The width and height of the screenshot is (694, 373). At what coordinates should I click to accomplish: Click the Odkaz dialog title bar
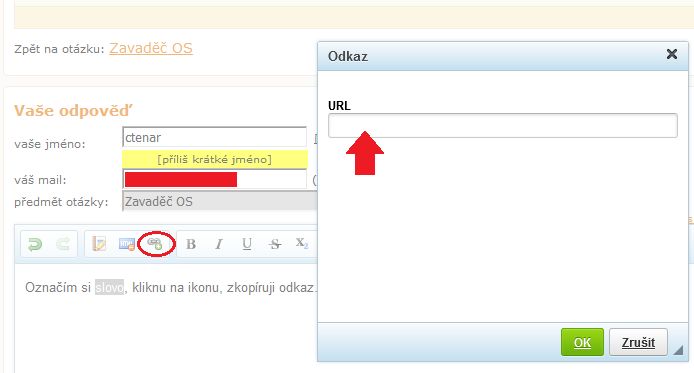pyautogui.click(x=503, y=56)
